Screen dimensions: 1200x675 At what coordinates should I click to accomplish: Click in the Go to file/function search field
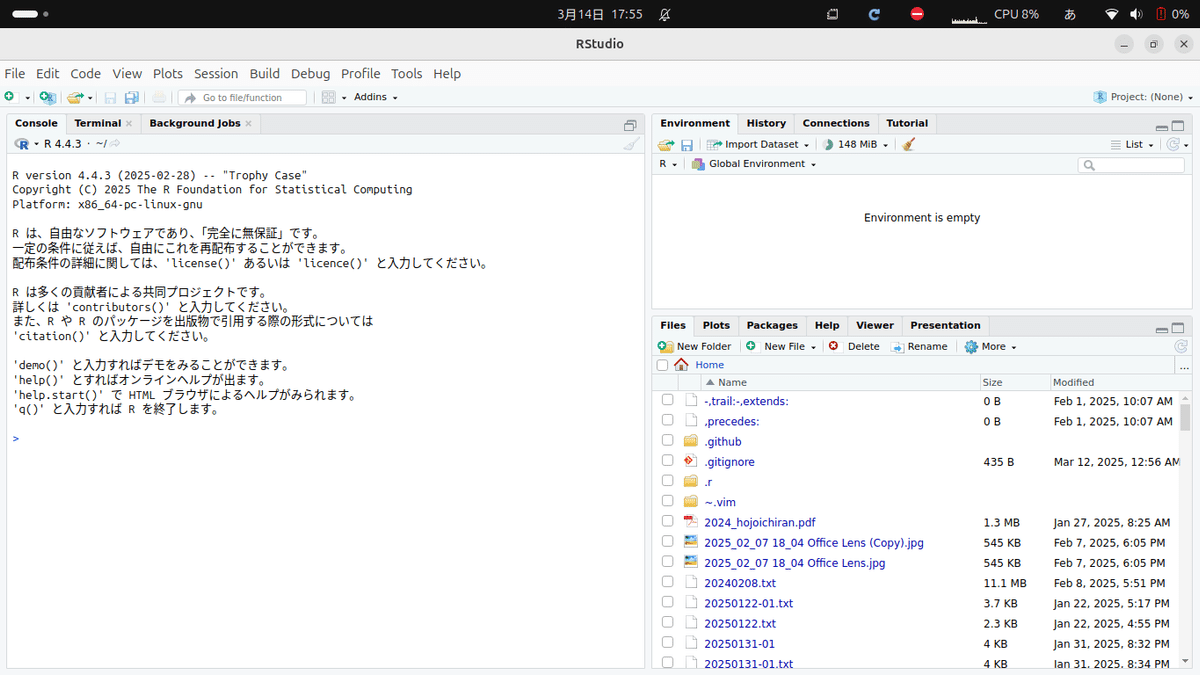pos(243,97)
